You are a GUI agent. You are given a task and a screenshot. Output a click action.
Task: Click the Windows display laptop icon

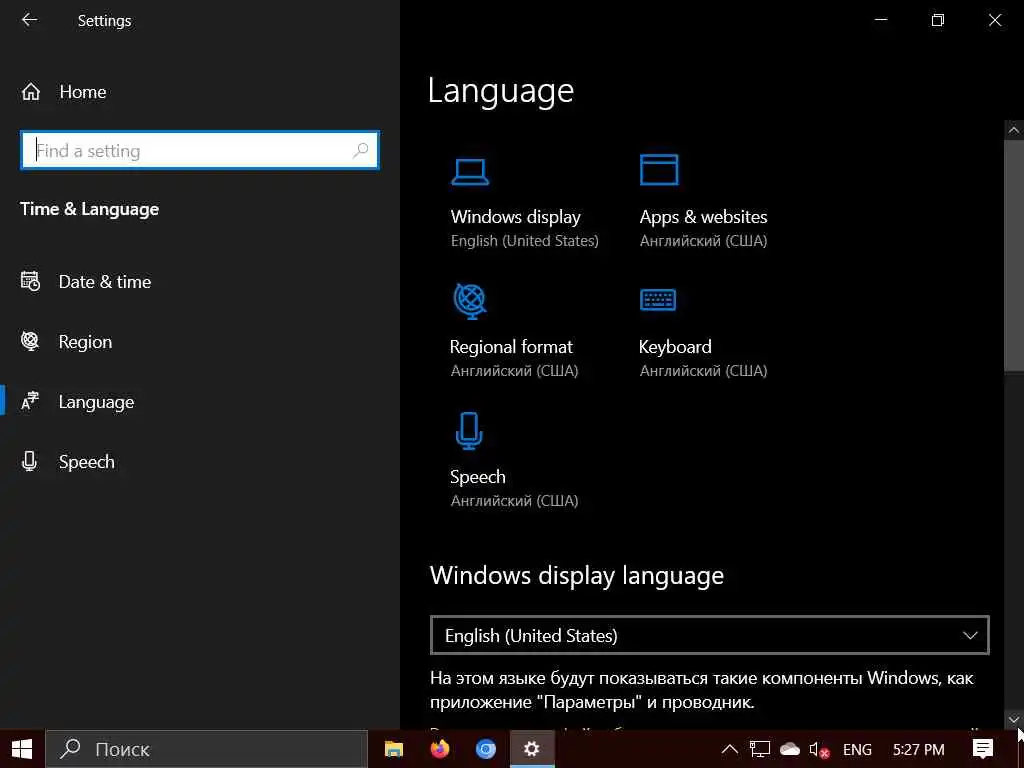tap(470, 172)
